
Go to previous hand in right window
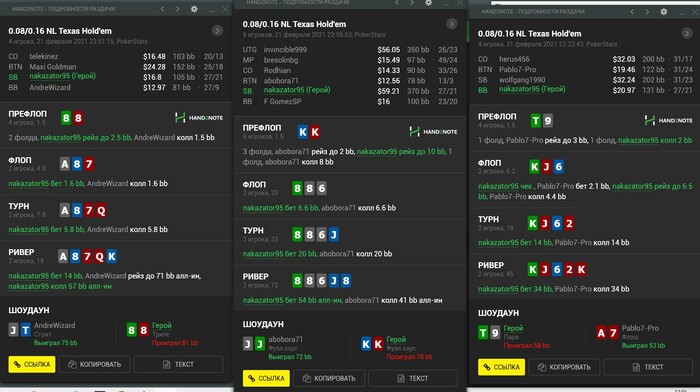[x=632, y=12]
